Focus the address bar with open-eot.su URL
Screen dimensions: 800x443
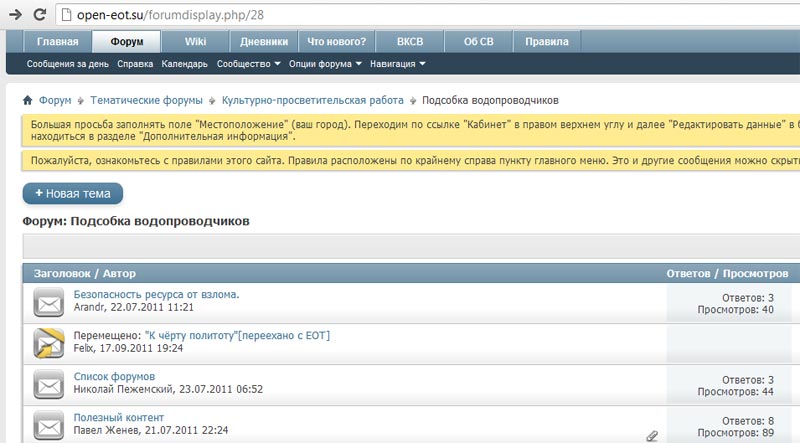pyautogui.click(x=429, y=15)
